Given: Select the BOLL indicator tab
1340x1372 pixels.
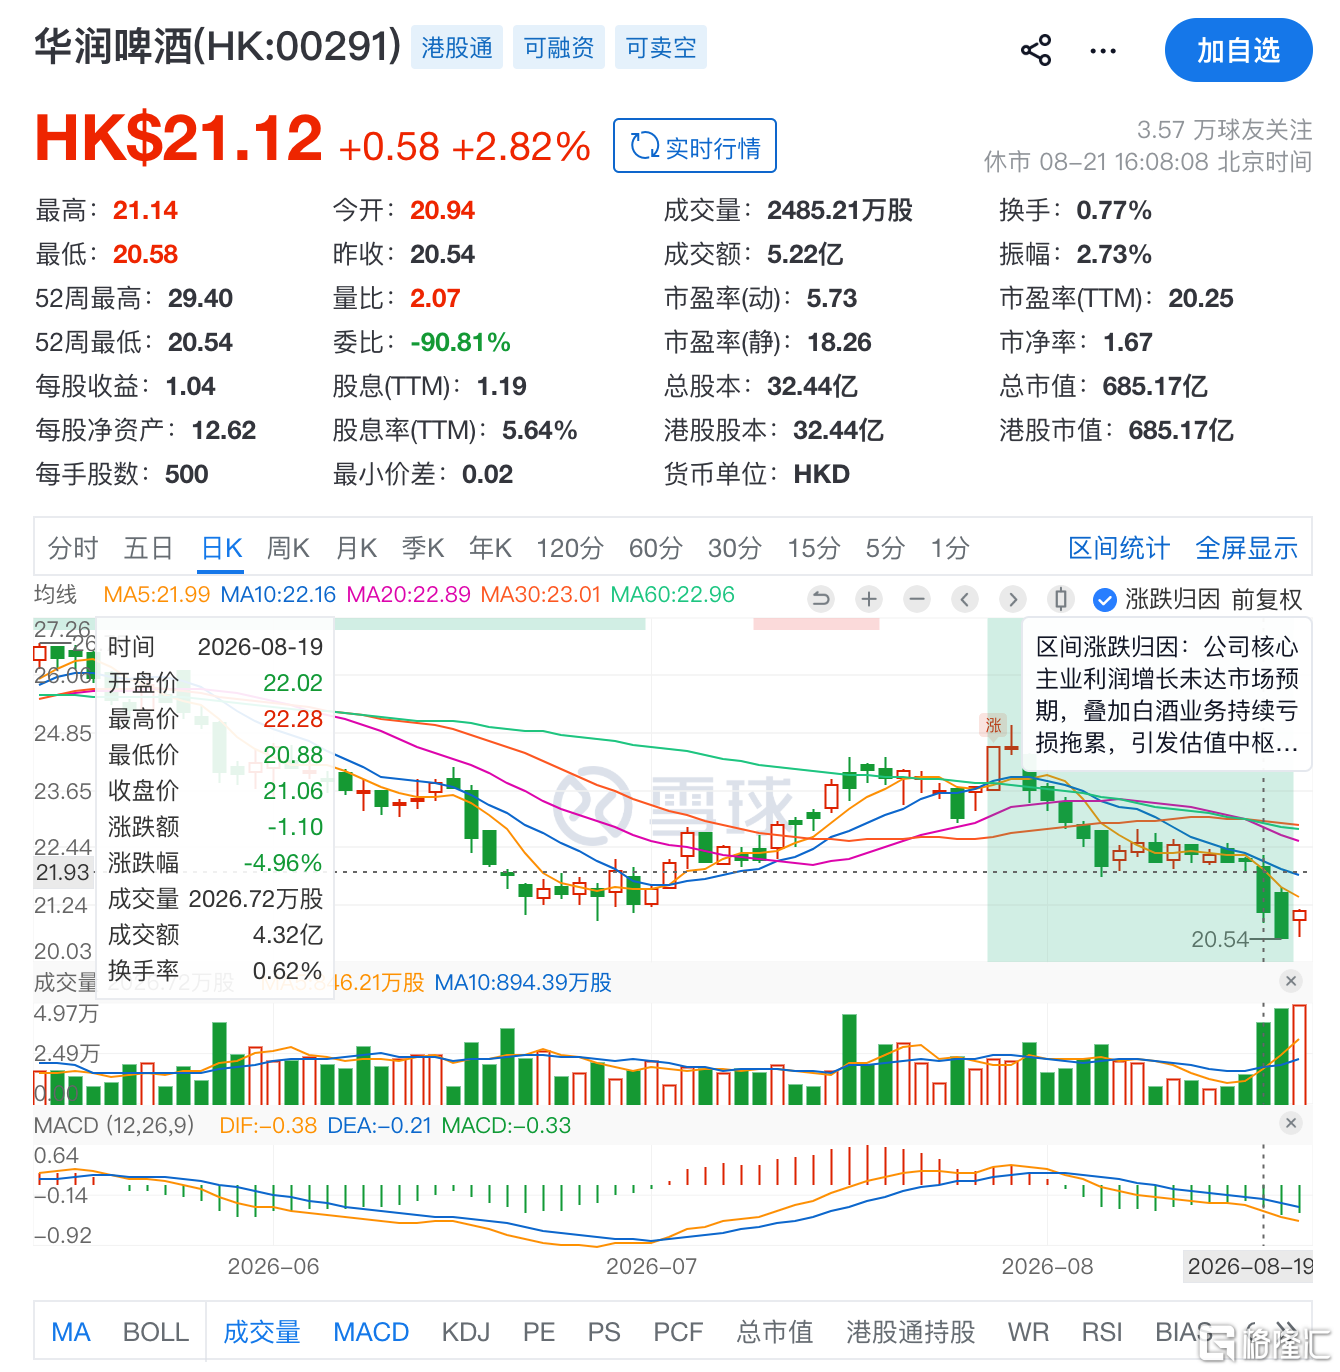Looking at the screenshot, I should tap(156, 1332).
